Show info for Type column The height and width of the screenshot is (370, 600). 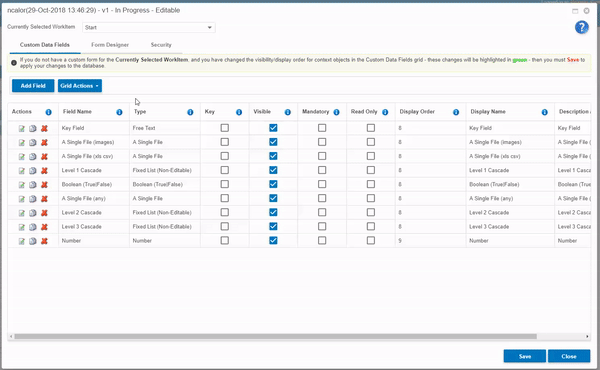(190, 112)
